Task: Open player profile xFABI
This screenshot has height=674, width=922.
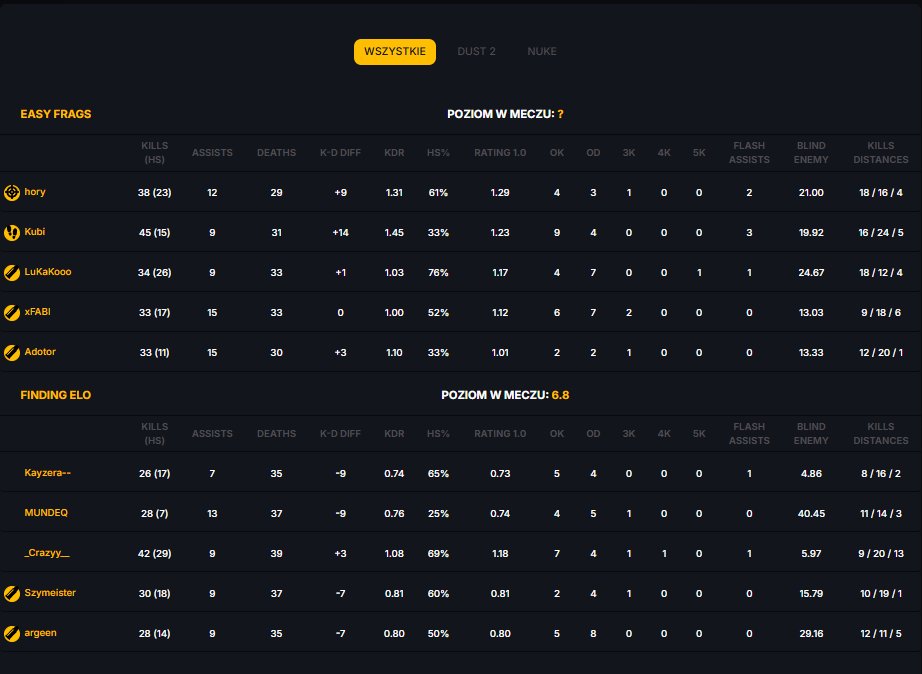Action: point(38,312)
